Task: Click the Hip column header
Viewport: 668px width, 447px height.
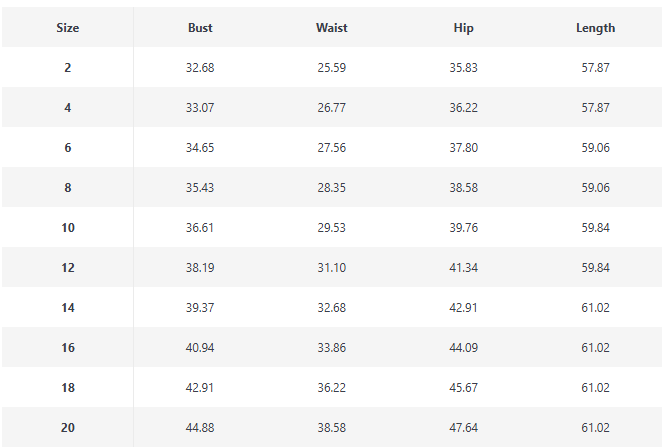Action: pyautogui.click(x=464, y=28)
